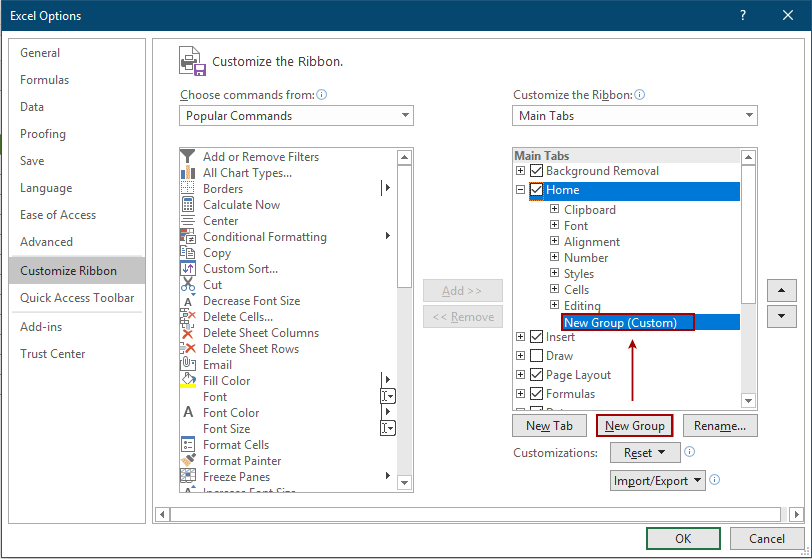Viewport: 812px width, 559px height.
Task: Collapse the Home tab tree node
Action: click(x=520, y=190)
